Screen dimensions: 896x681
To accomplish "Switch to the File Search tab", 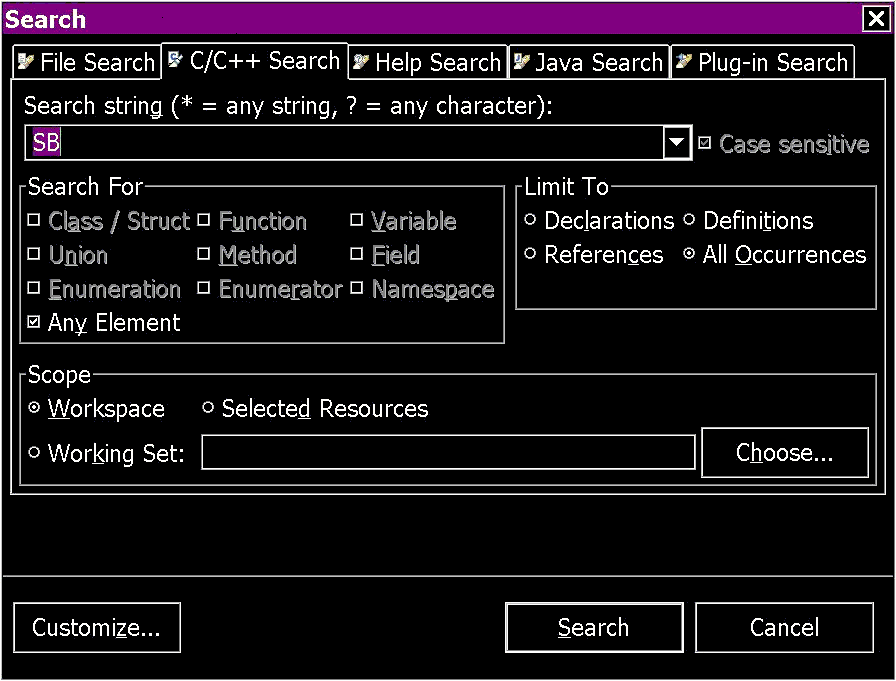I will point(87,62).
